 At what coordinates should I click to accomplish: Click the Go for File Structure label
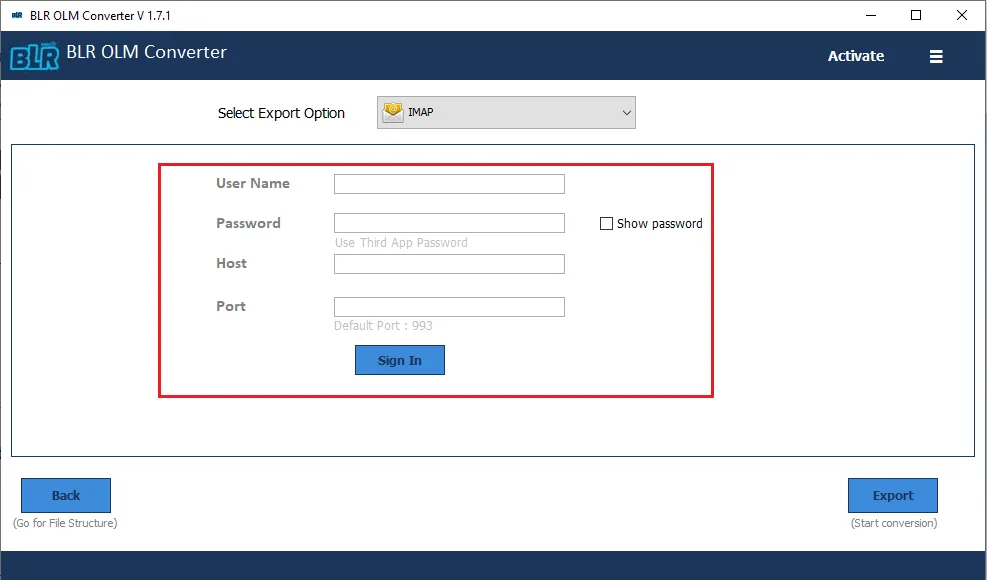tap(65, 522)
